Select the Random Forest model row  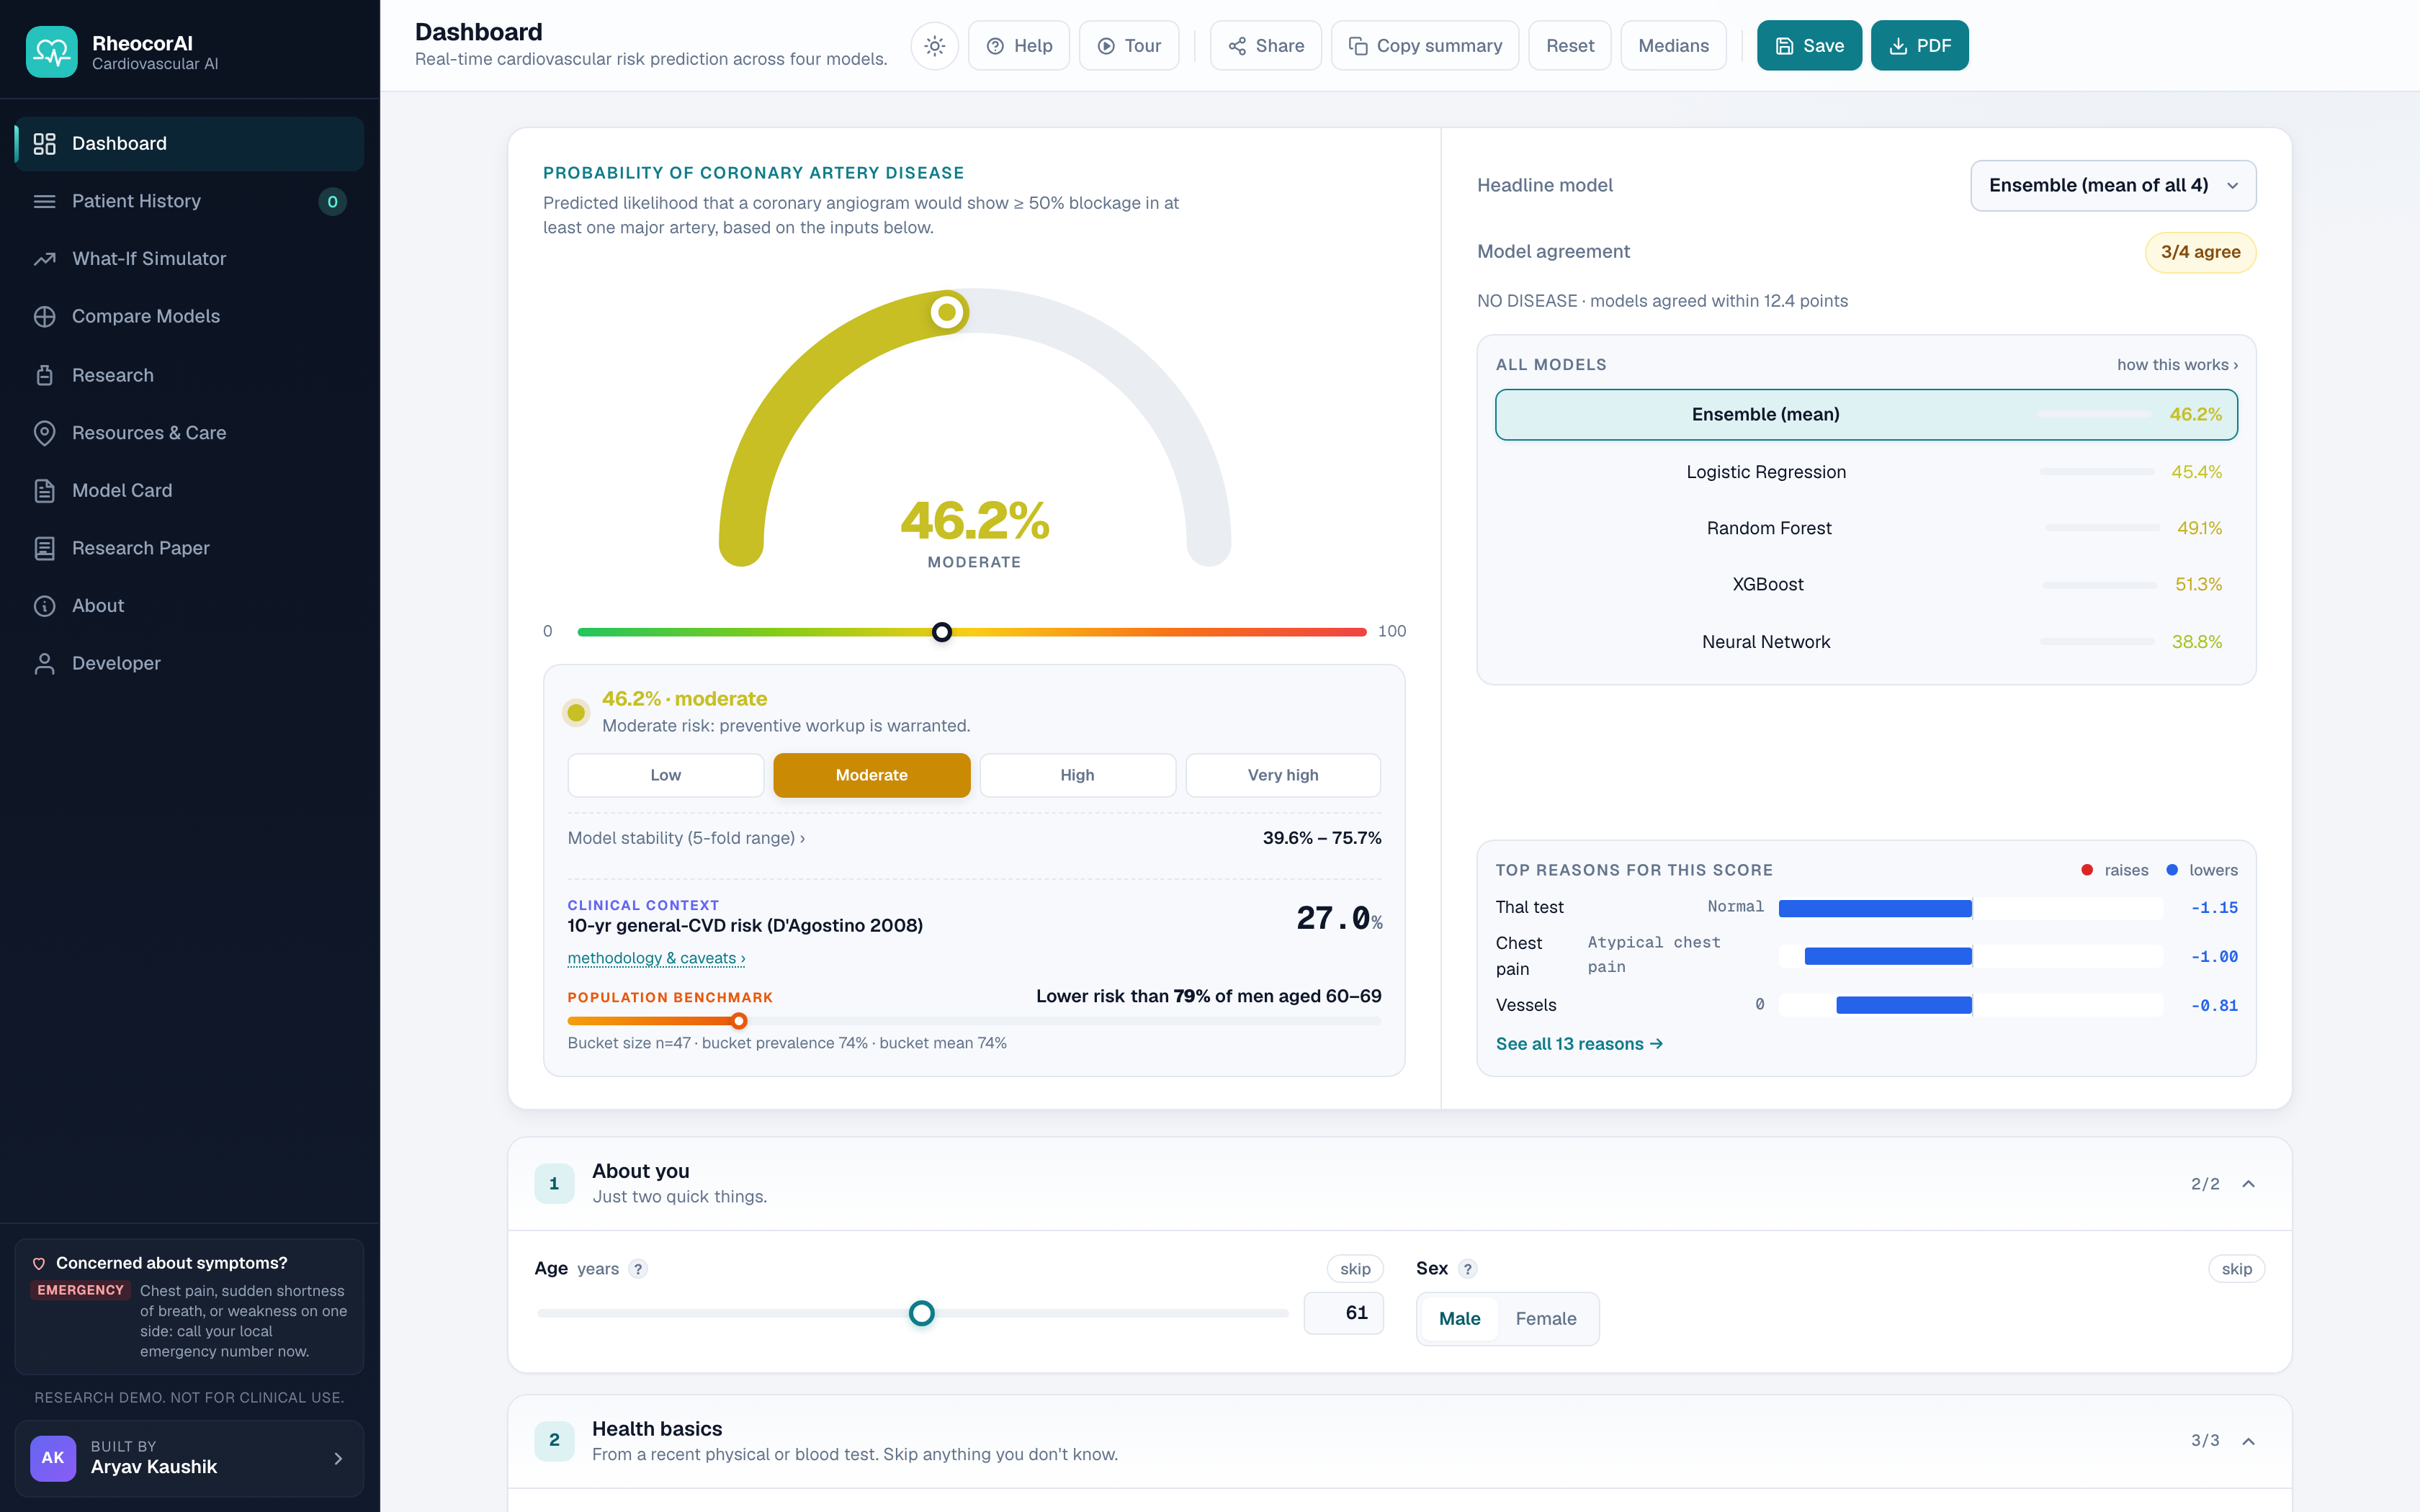pyautogui.click(x=1866, y=528)
